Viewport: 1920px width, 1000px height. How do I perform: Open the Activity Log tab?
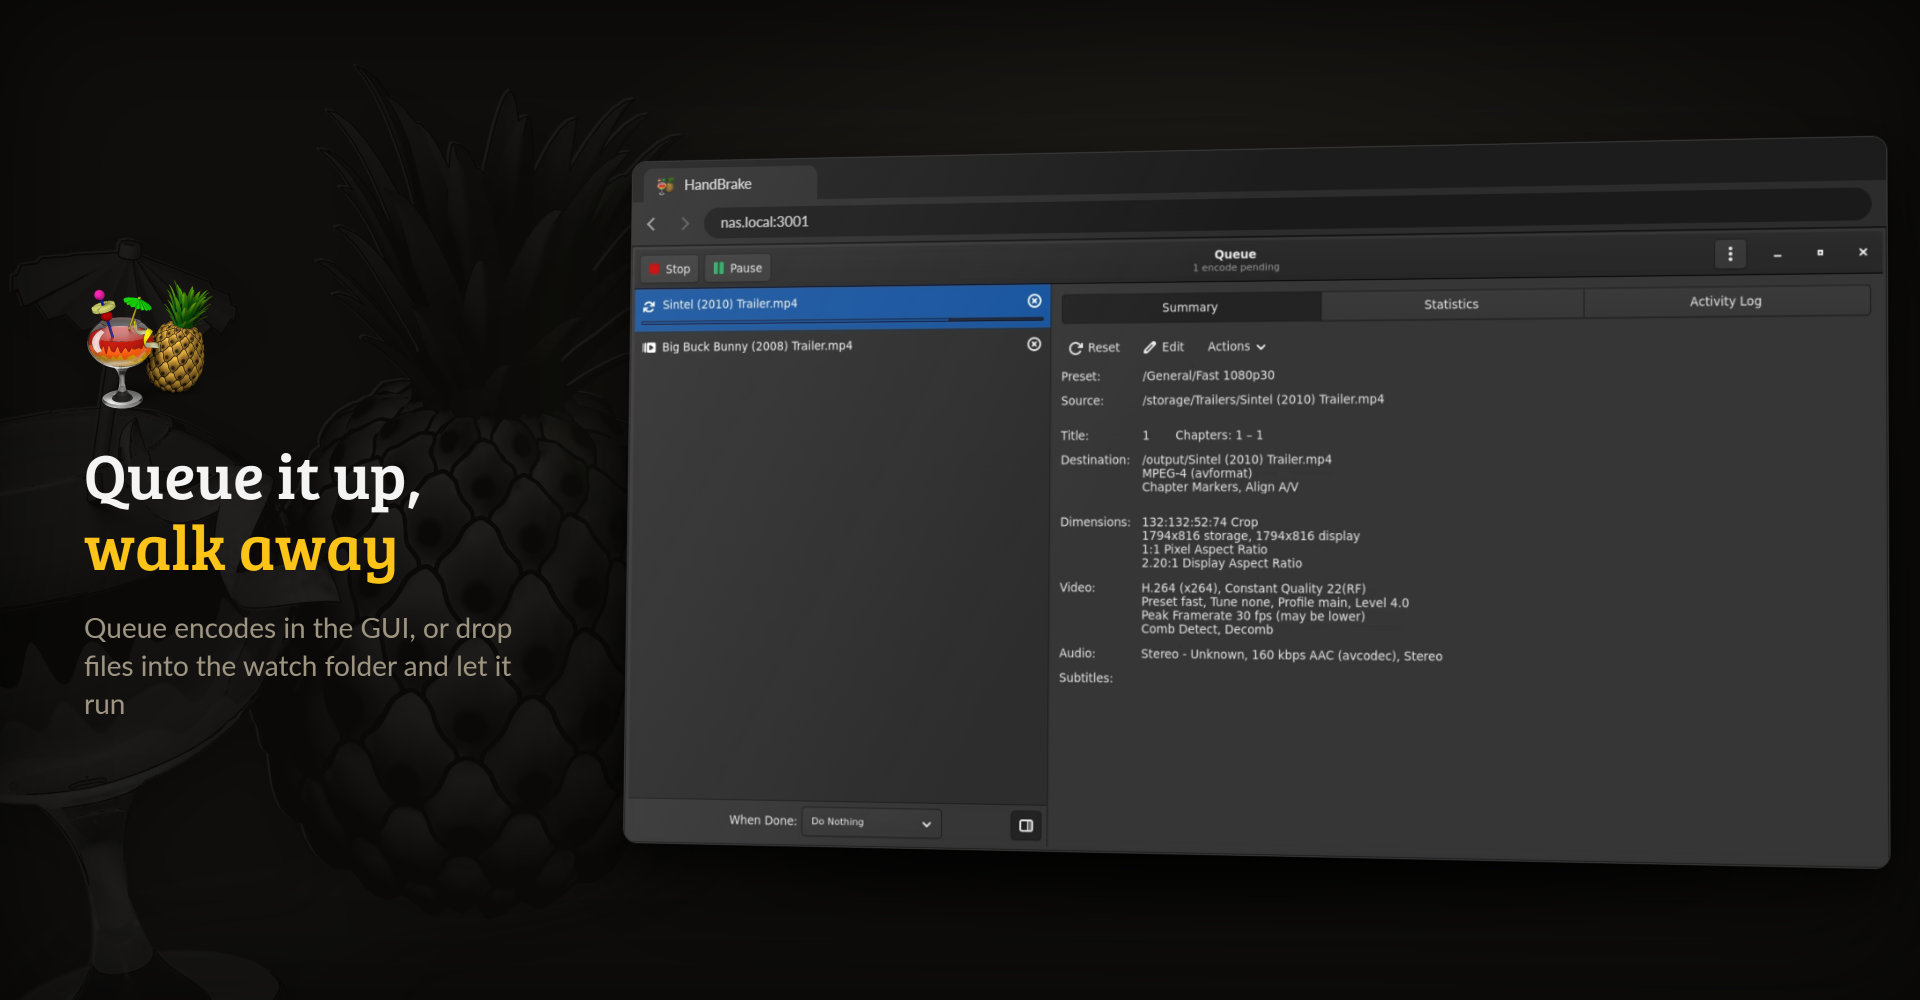click(1726, 301)
